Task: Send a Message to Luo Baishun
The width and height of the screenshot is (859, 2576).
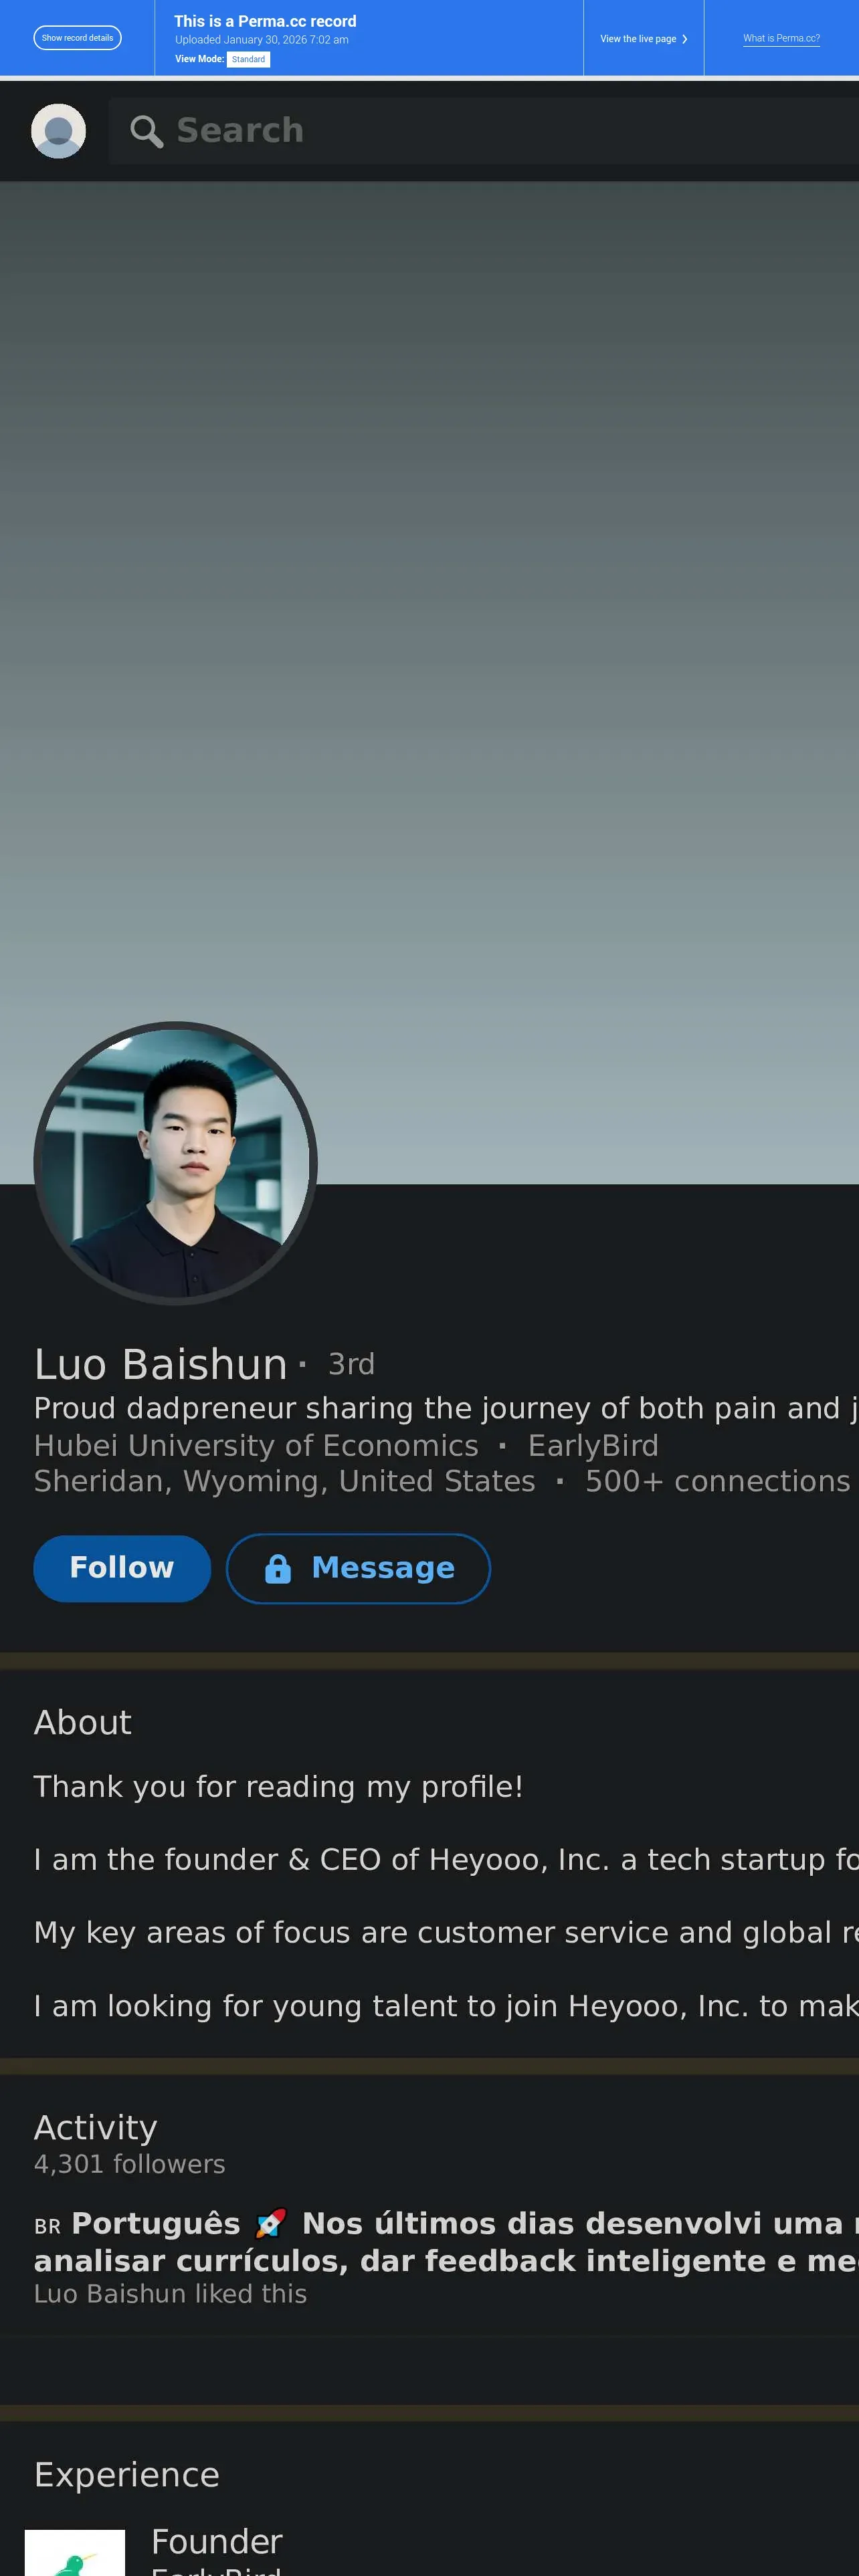Action: (x=358, y=1568)
